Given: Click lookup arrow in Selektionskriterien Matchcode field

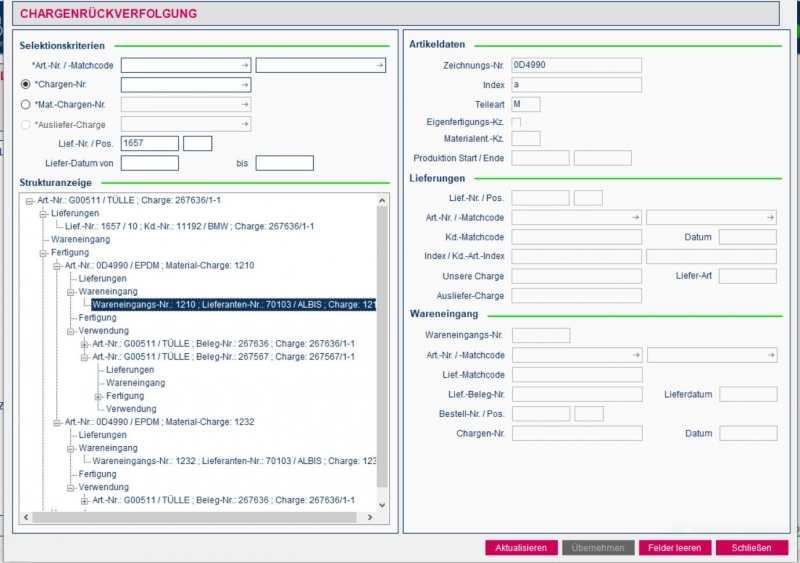Looking at the screenshot, I should tap(379, 65).
